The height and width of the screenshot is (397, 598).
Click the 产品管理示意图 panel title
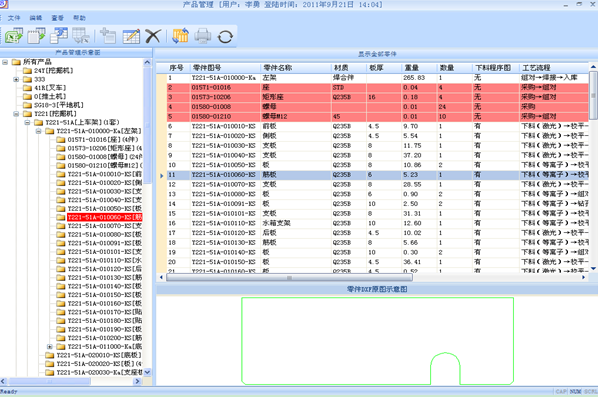[77, 53]
